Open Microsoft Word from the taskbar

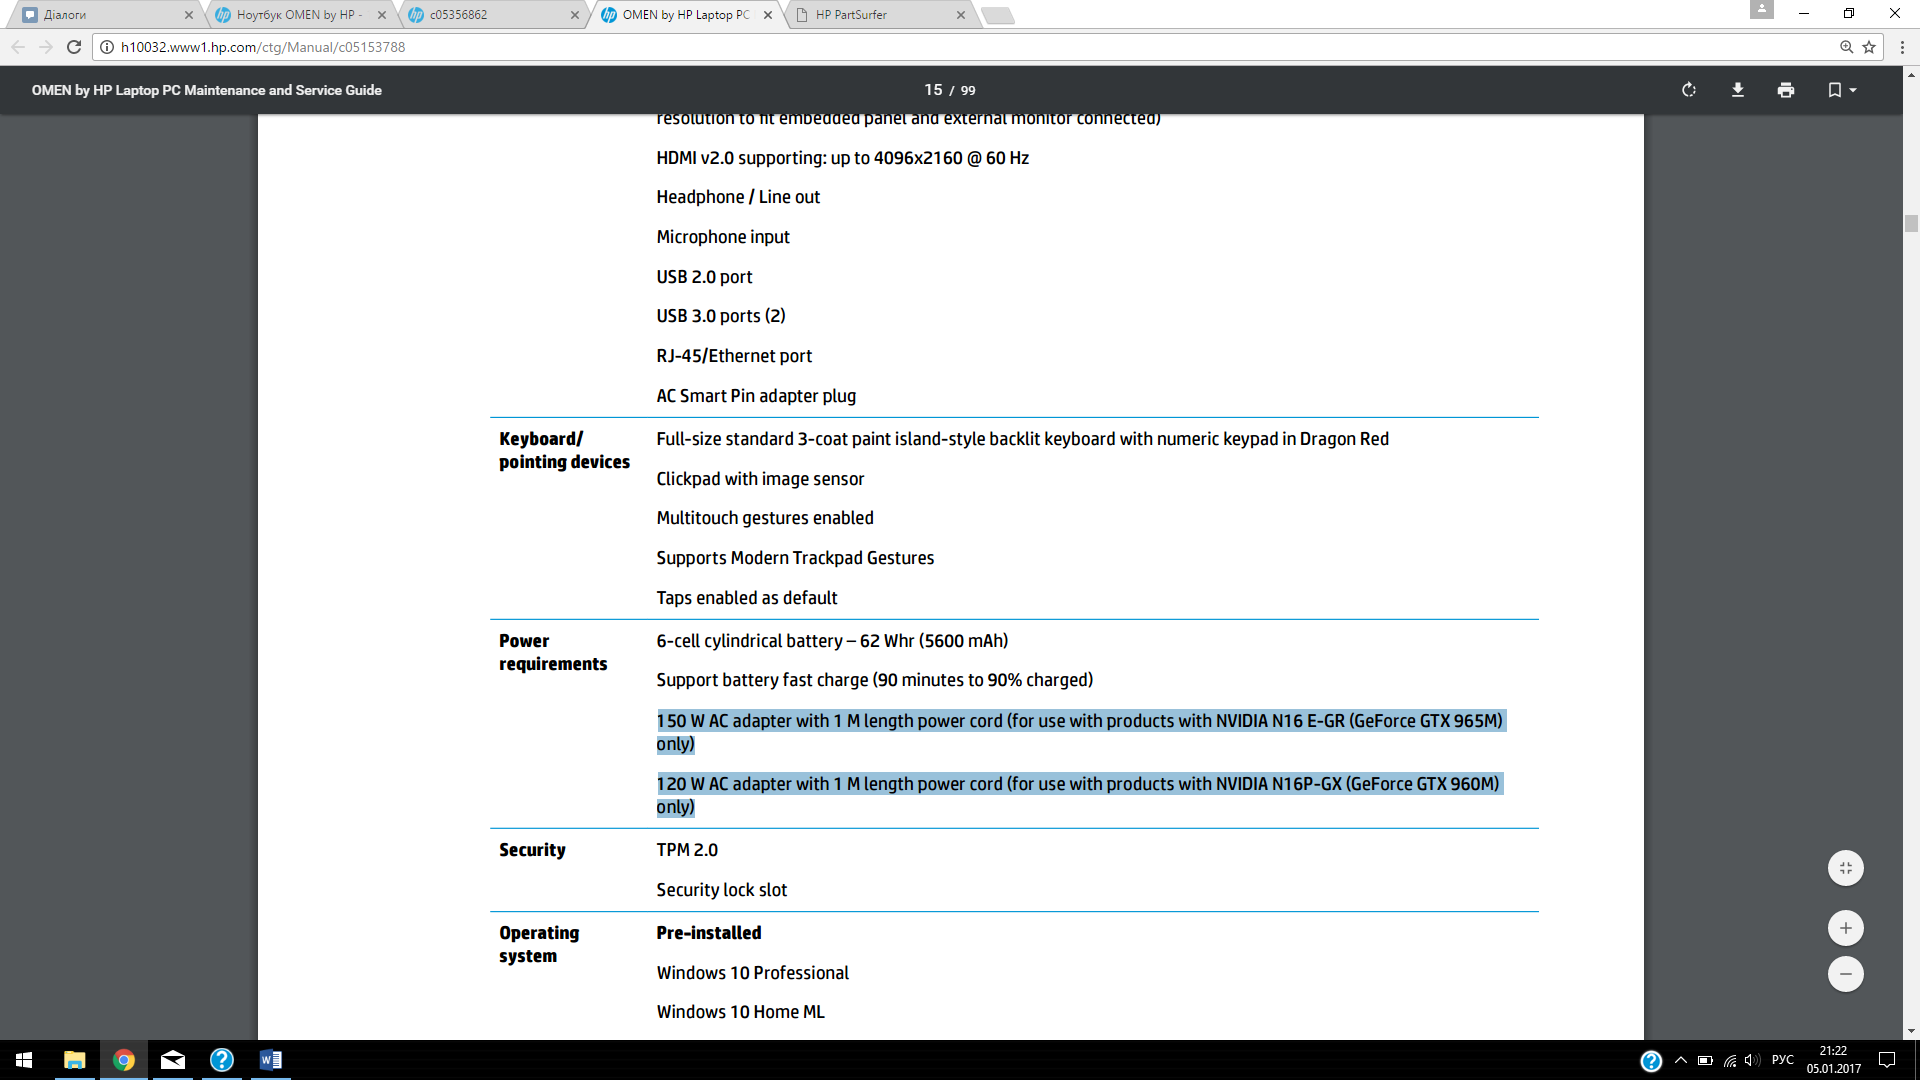click(271, 1060)
